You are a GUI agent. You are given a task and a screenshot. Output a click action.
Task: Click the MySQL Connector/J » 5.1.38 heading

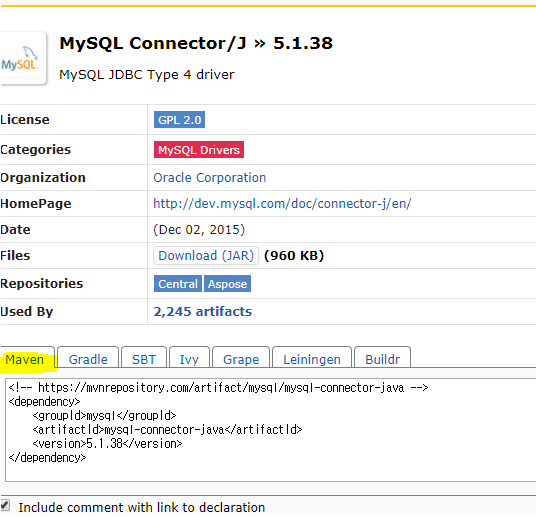tap(196, 43)
